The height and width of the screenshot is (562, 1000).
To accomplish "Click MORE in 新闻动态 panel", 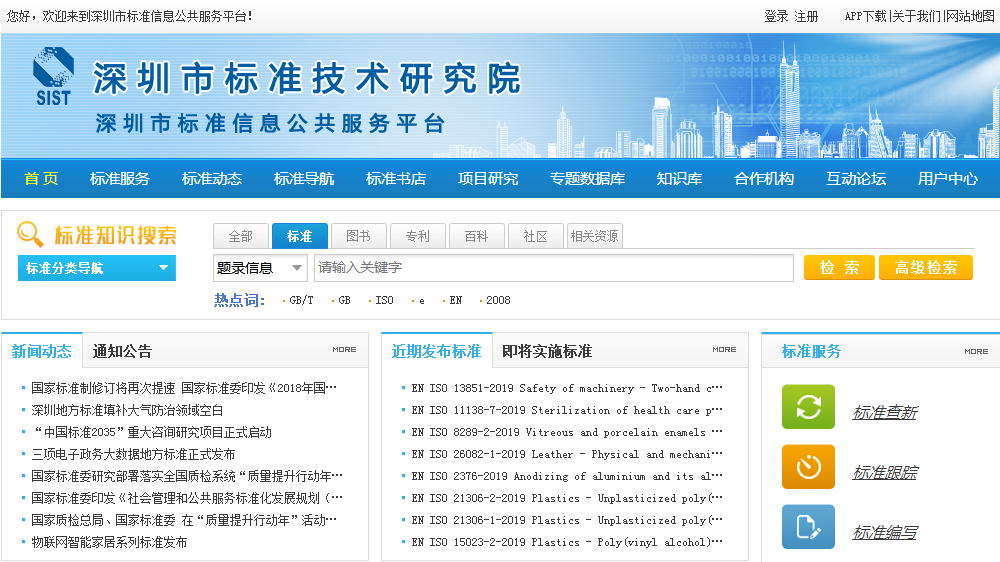I will tap(344, 350).
